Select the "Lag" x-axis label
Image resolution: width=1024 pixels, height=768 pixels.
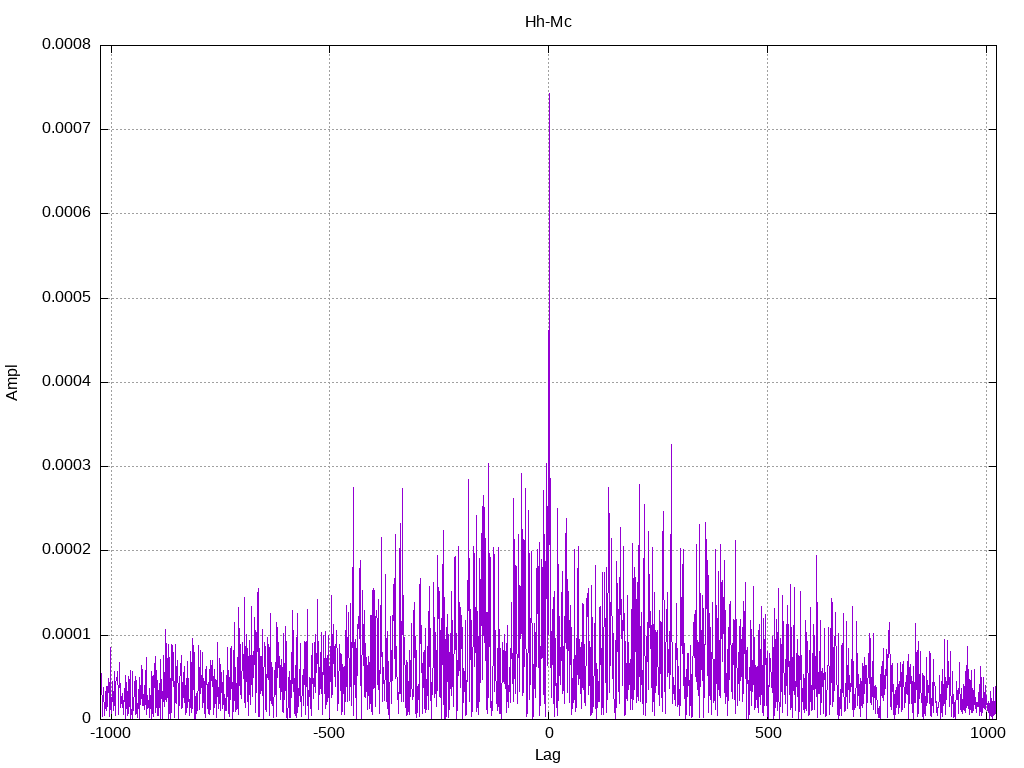[548, 755]
